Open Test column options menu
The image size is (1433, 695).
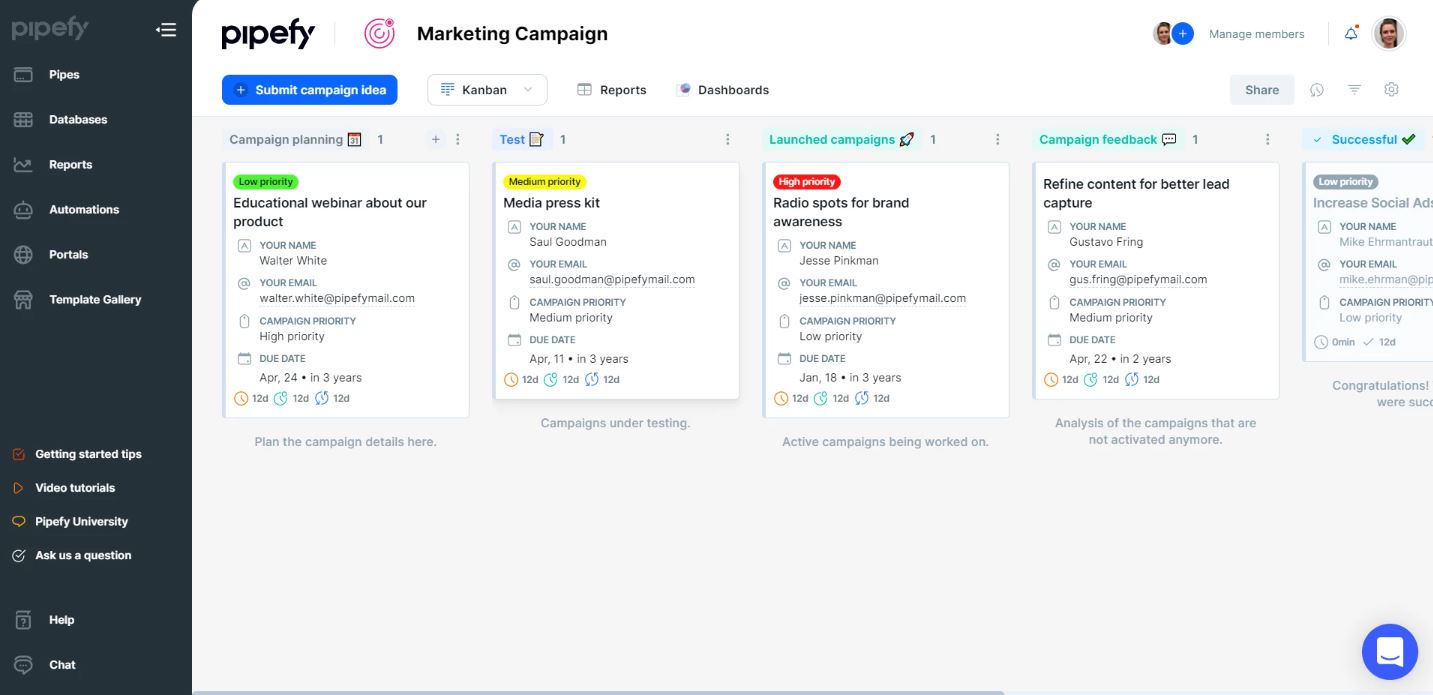[728, 140]
